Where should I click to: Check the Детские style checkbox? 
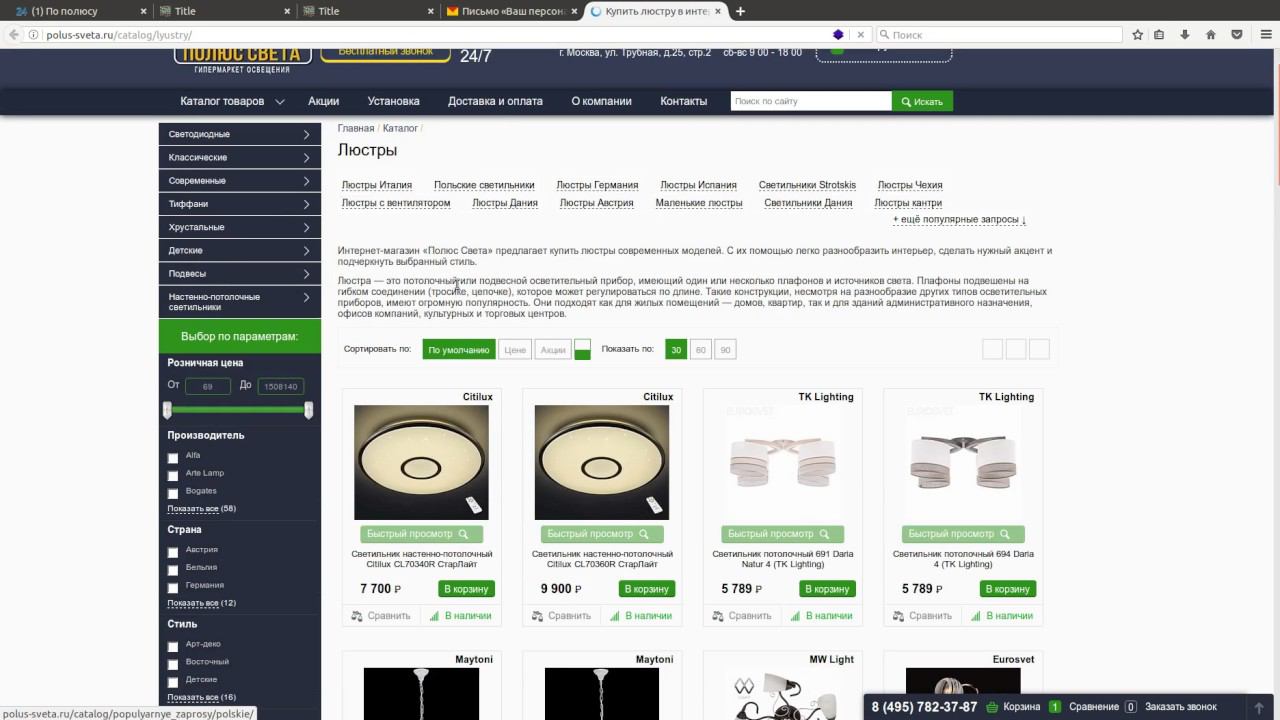click(173, 682)
